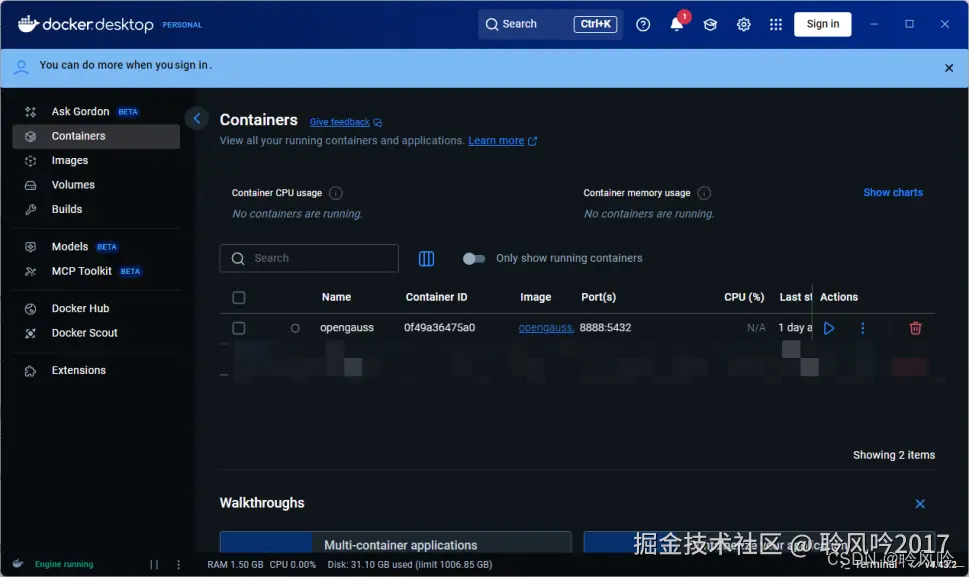Collapse the sidebar with the chevron button
This screenshot has width=969, height=577.
pyautogui.click(x=197, y=119)
